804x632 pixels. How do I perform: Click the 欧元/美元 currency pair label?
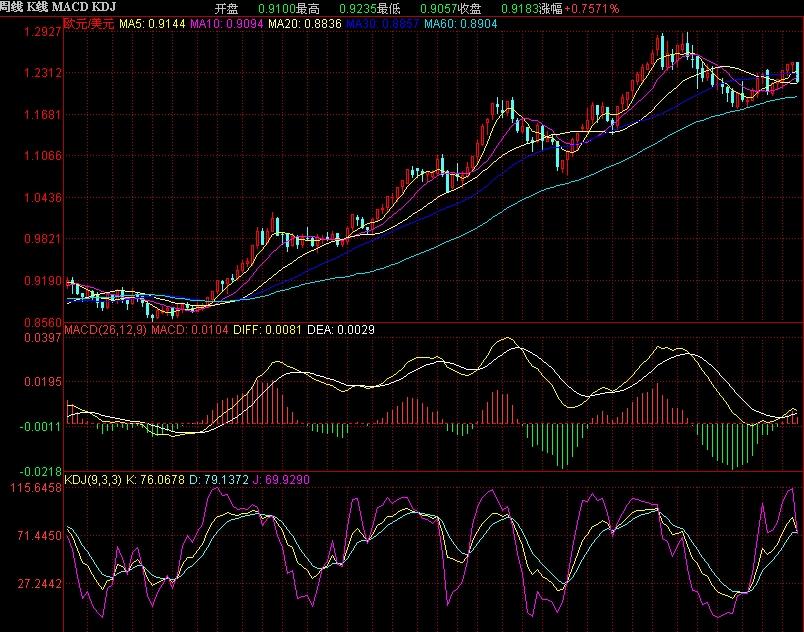(90, 21)
